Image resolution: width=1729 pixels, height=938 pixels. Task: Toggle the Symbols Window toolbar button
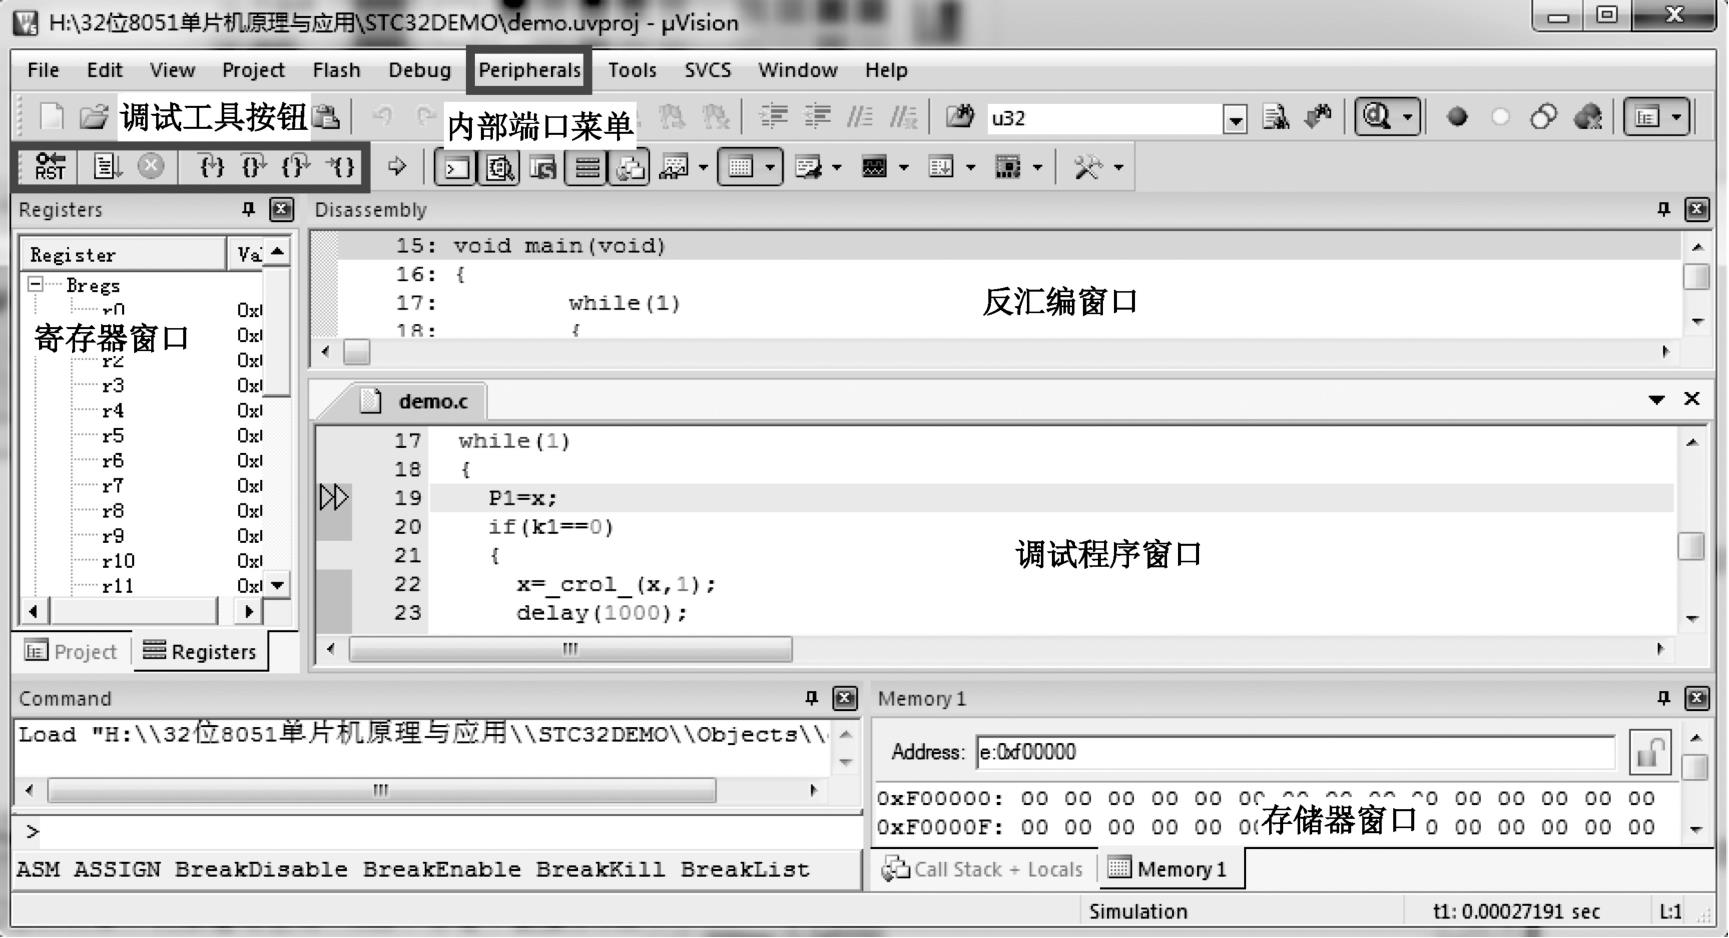pos(543,167)
